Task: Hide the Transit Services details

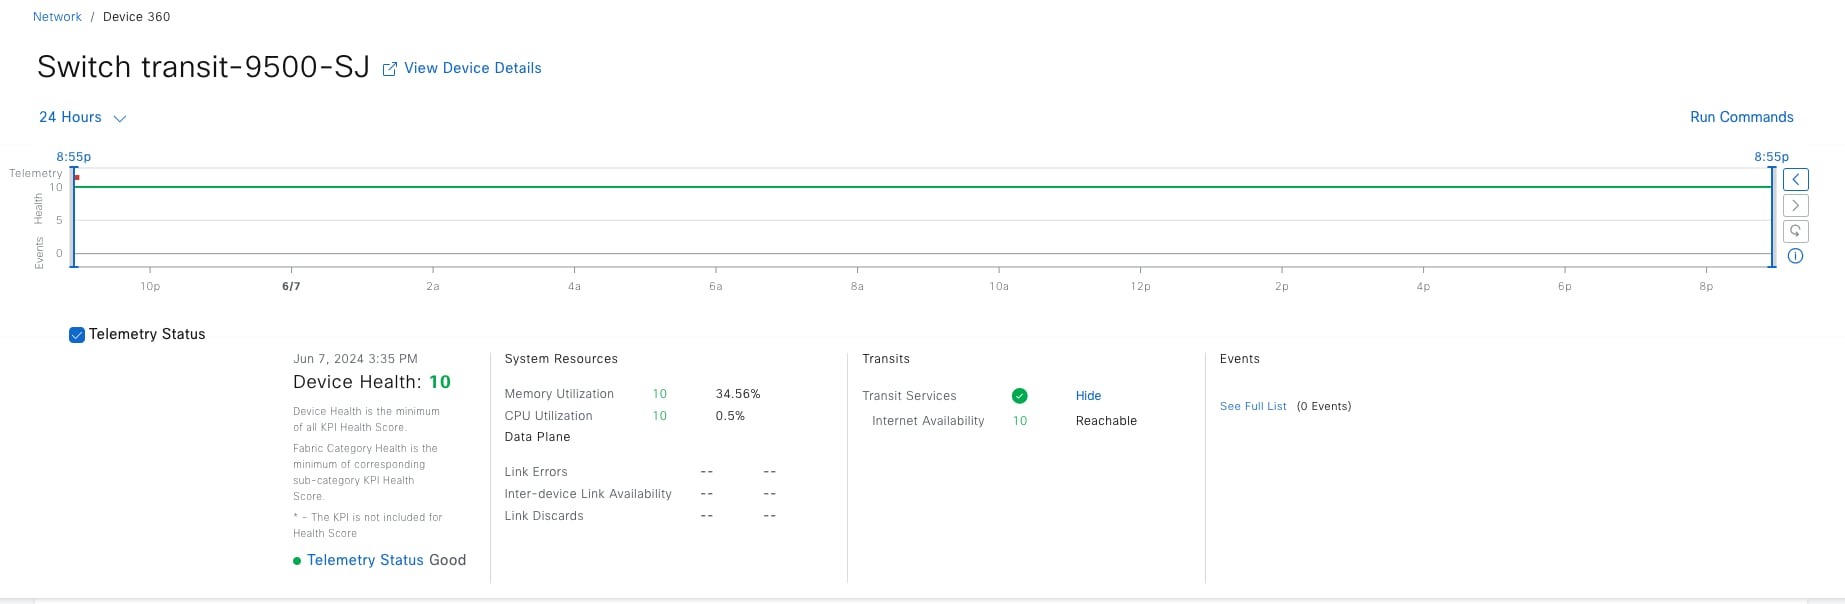Action: click(x=1088, y=396)
